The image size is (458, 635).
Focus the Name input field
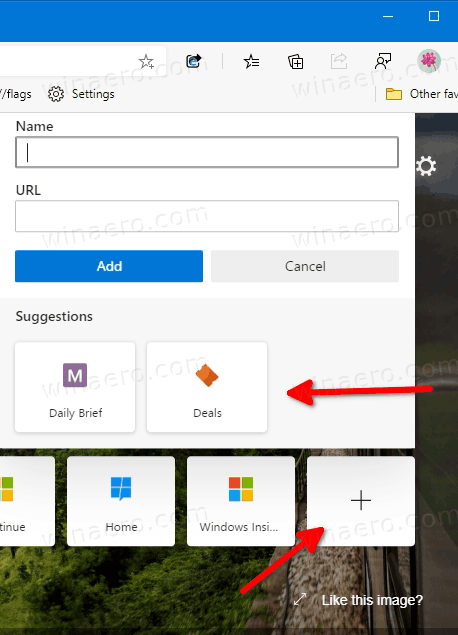207,152
